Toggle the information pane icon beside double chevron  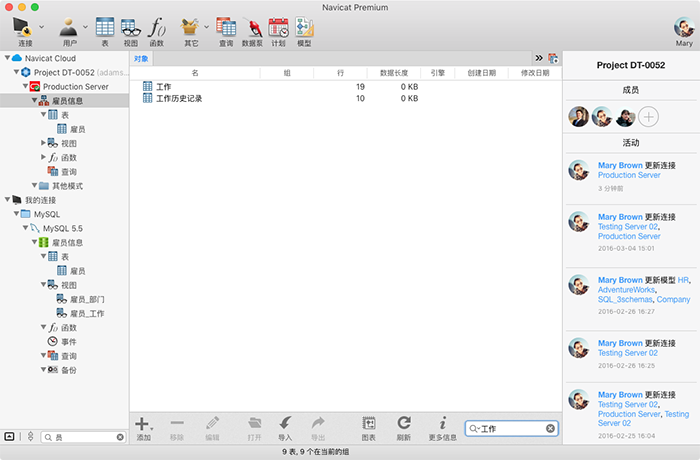tap(553, 58)
